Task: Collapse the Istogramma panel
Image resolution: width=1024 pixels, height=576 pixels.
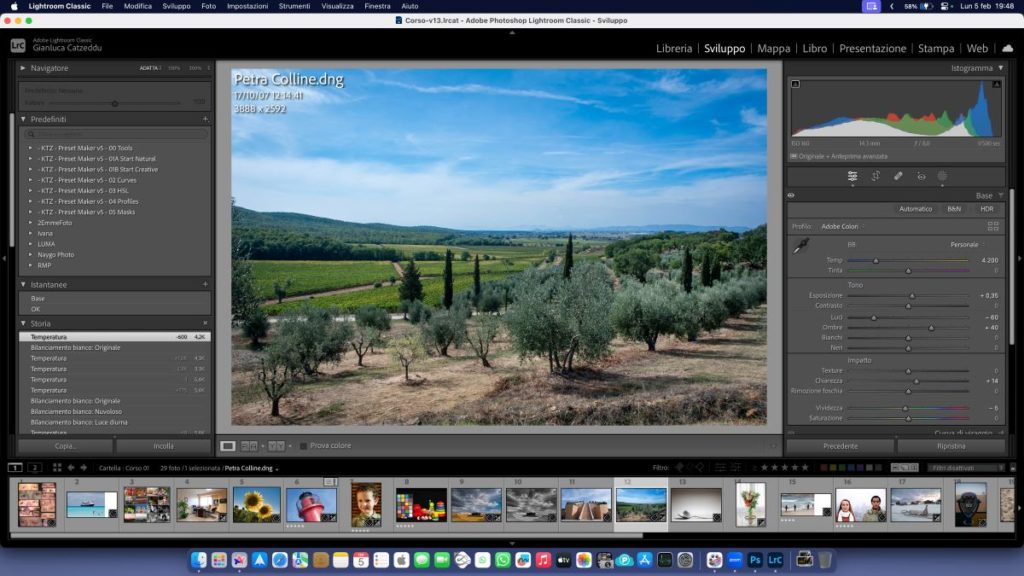Action: click(1000, 68)
